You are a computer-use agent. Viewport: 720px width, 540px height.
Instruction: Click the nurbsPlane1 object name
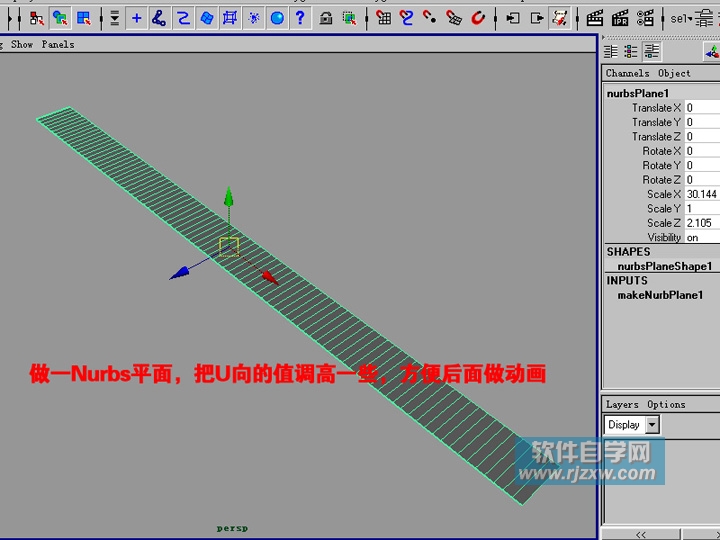(638, 93)
